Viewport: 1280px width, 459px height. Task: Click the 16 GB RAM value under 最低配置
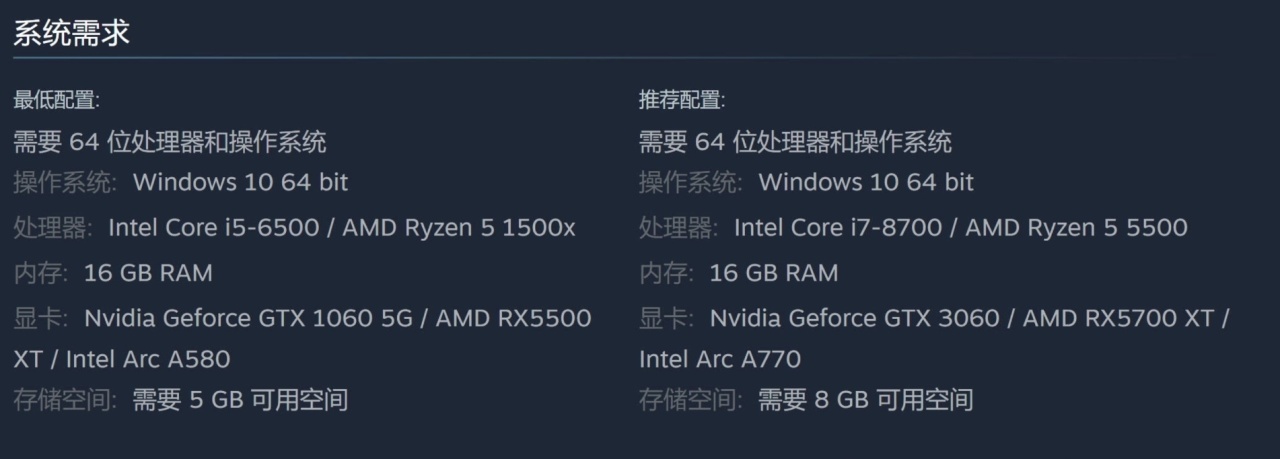[x=148, y=273]
